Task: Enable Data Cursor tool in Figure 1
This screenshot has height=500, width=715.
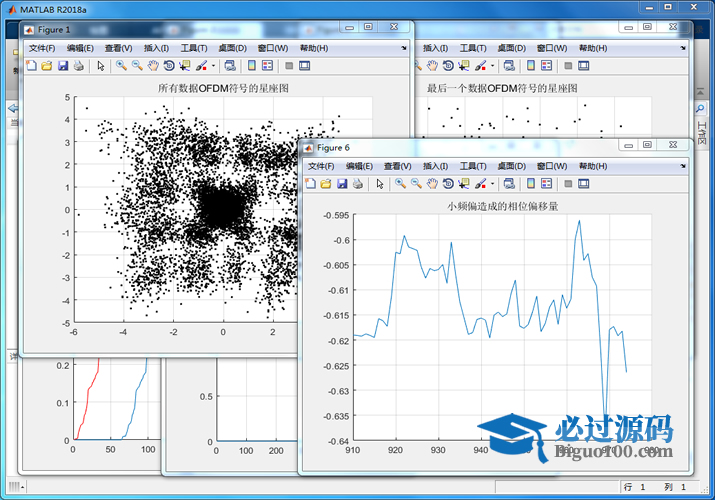Action: tap(185, 66)
